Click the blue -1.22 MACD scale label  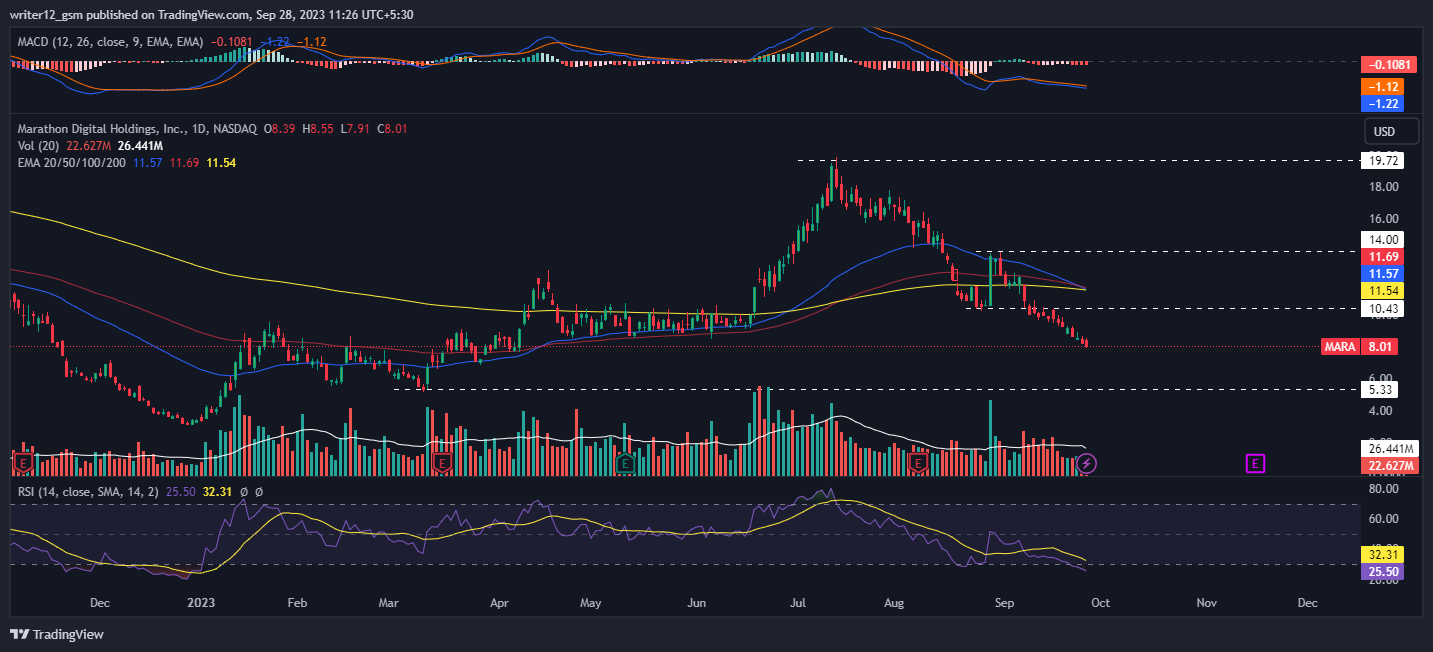pos(1384,103)
